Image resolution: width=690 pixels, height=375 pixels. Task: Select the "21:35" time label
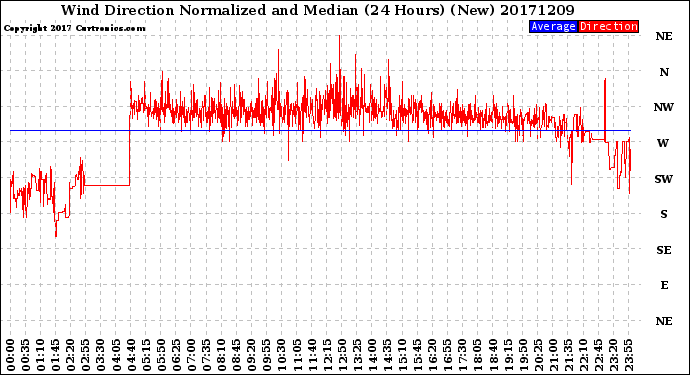pos(568,355)
